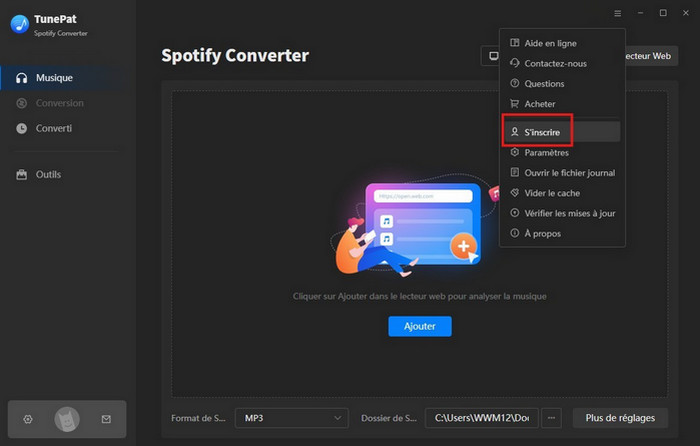Click the person icon beside S'inscrire
This screenshot has height=446, width=700.
pos(515,132)
